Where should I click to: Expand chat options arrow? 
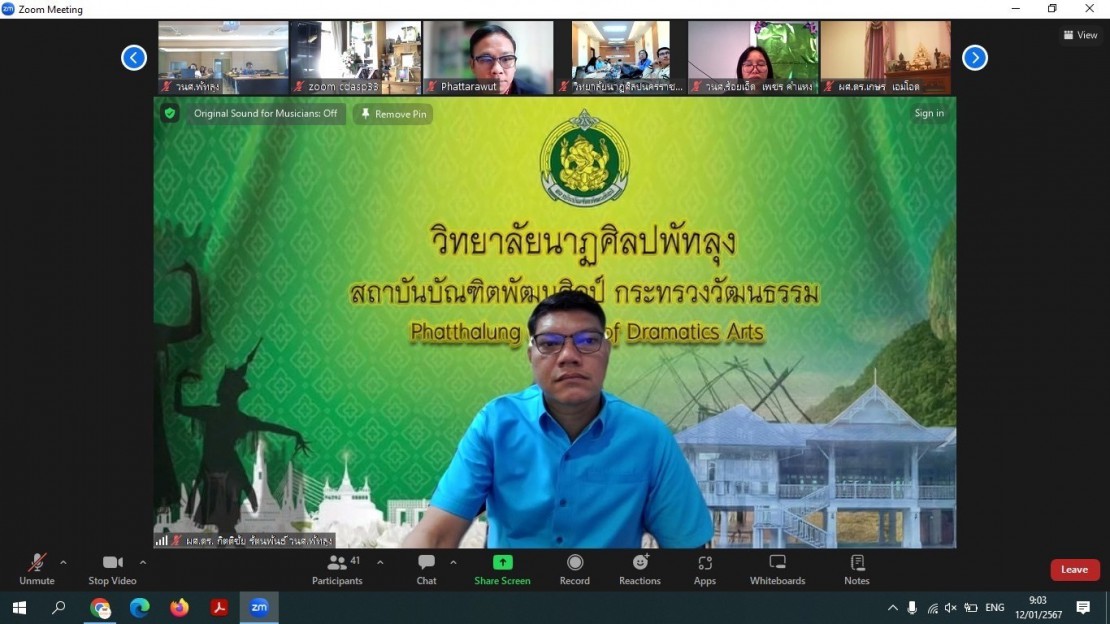pyautogui.click(x=453, y=563)
